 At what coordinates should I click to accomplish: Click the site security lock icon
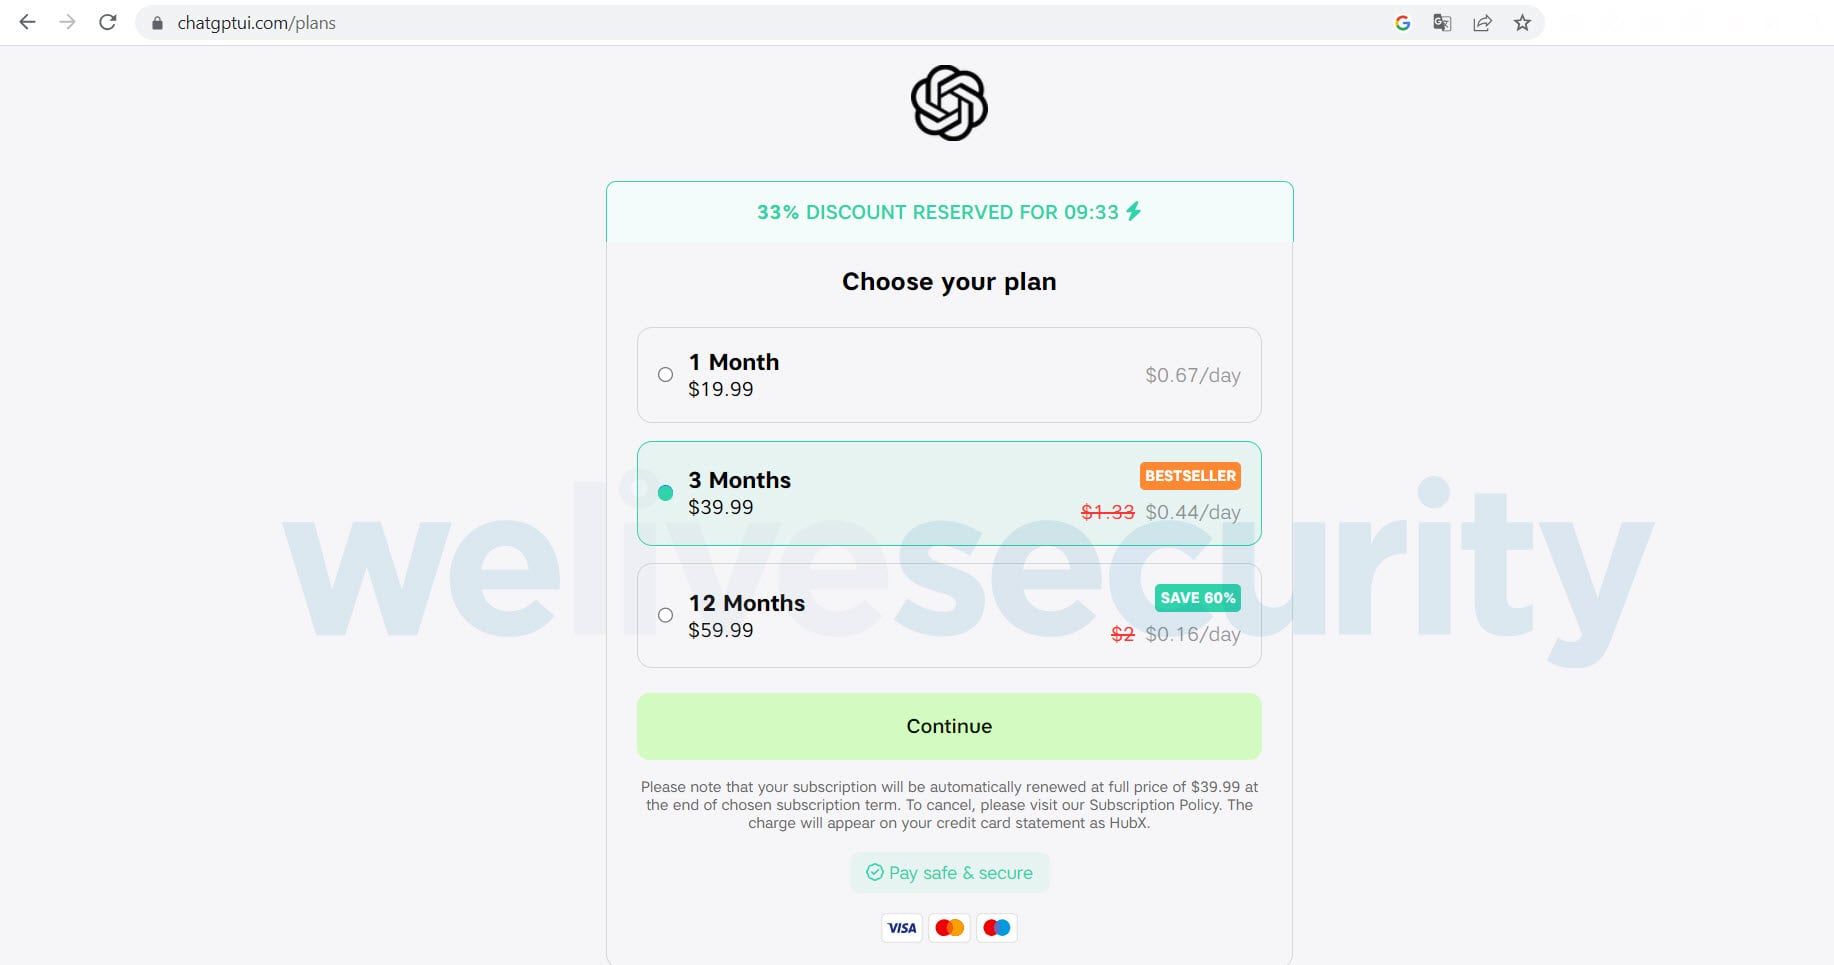click(x=155, y=22)
